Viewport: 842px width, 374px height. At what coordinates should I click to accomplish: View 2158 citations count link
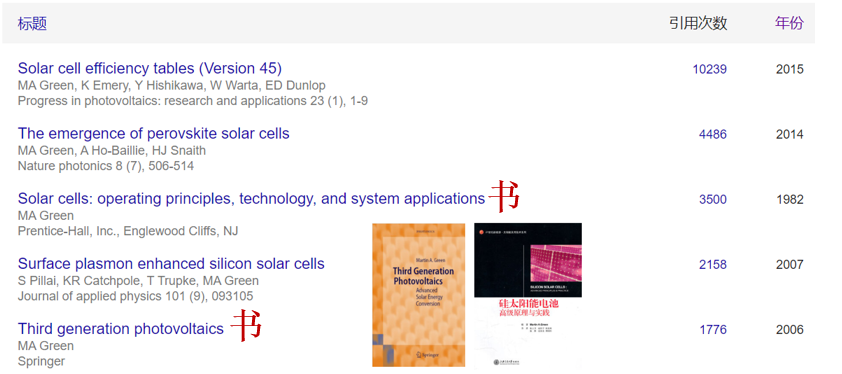[713, 264]
